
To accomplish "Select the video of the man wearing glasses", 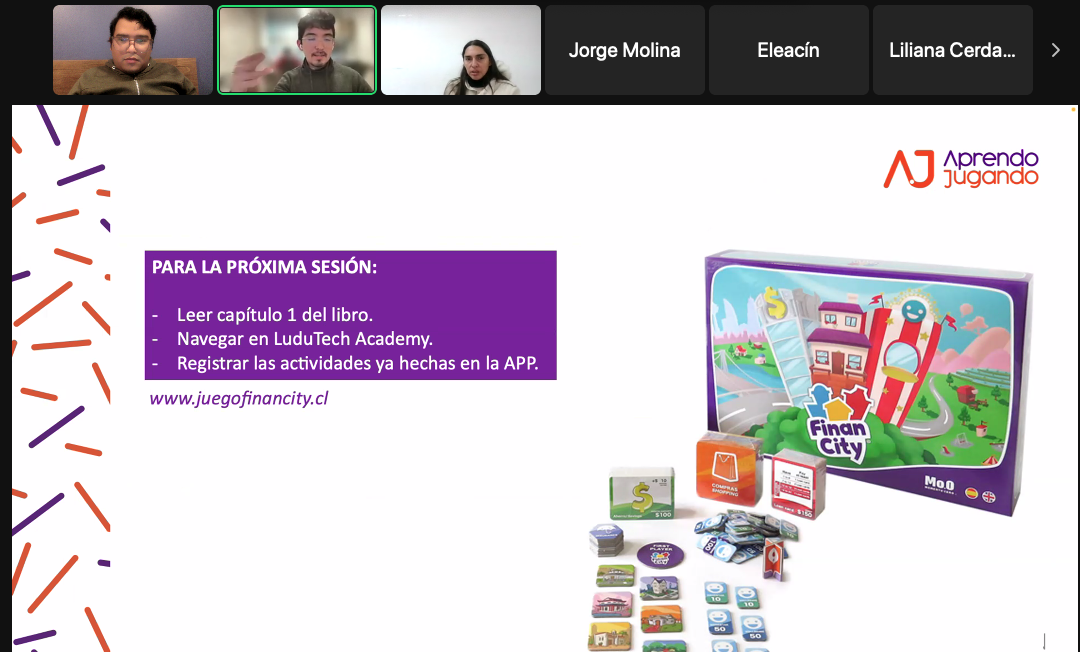I will [x=133, y=50].
